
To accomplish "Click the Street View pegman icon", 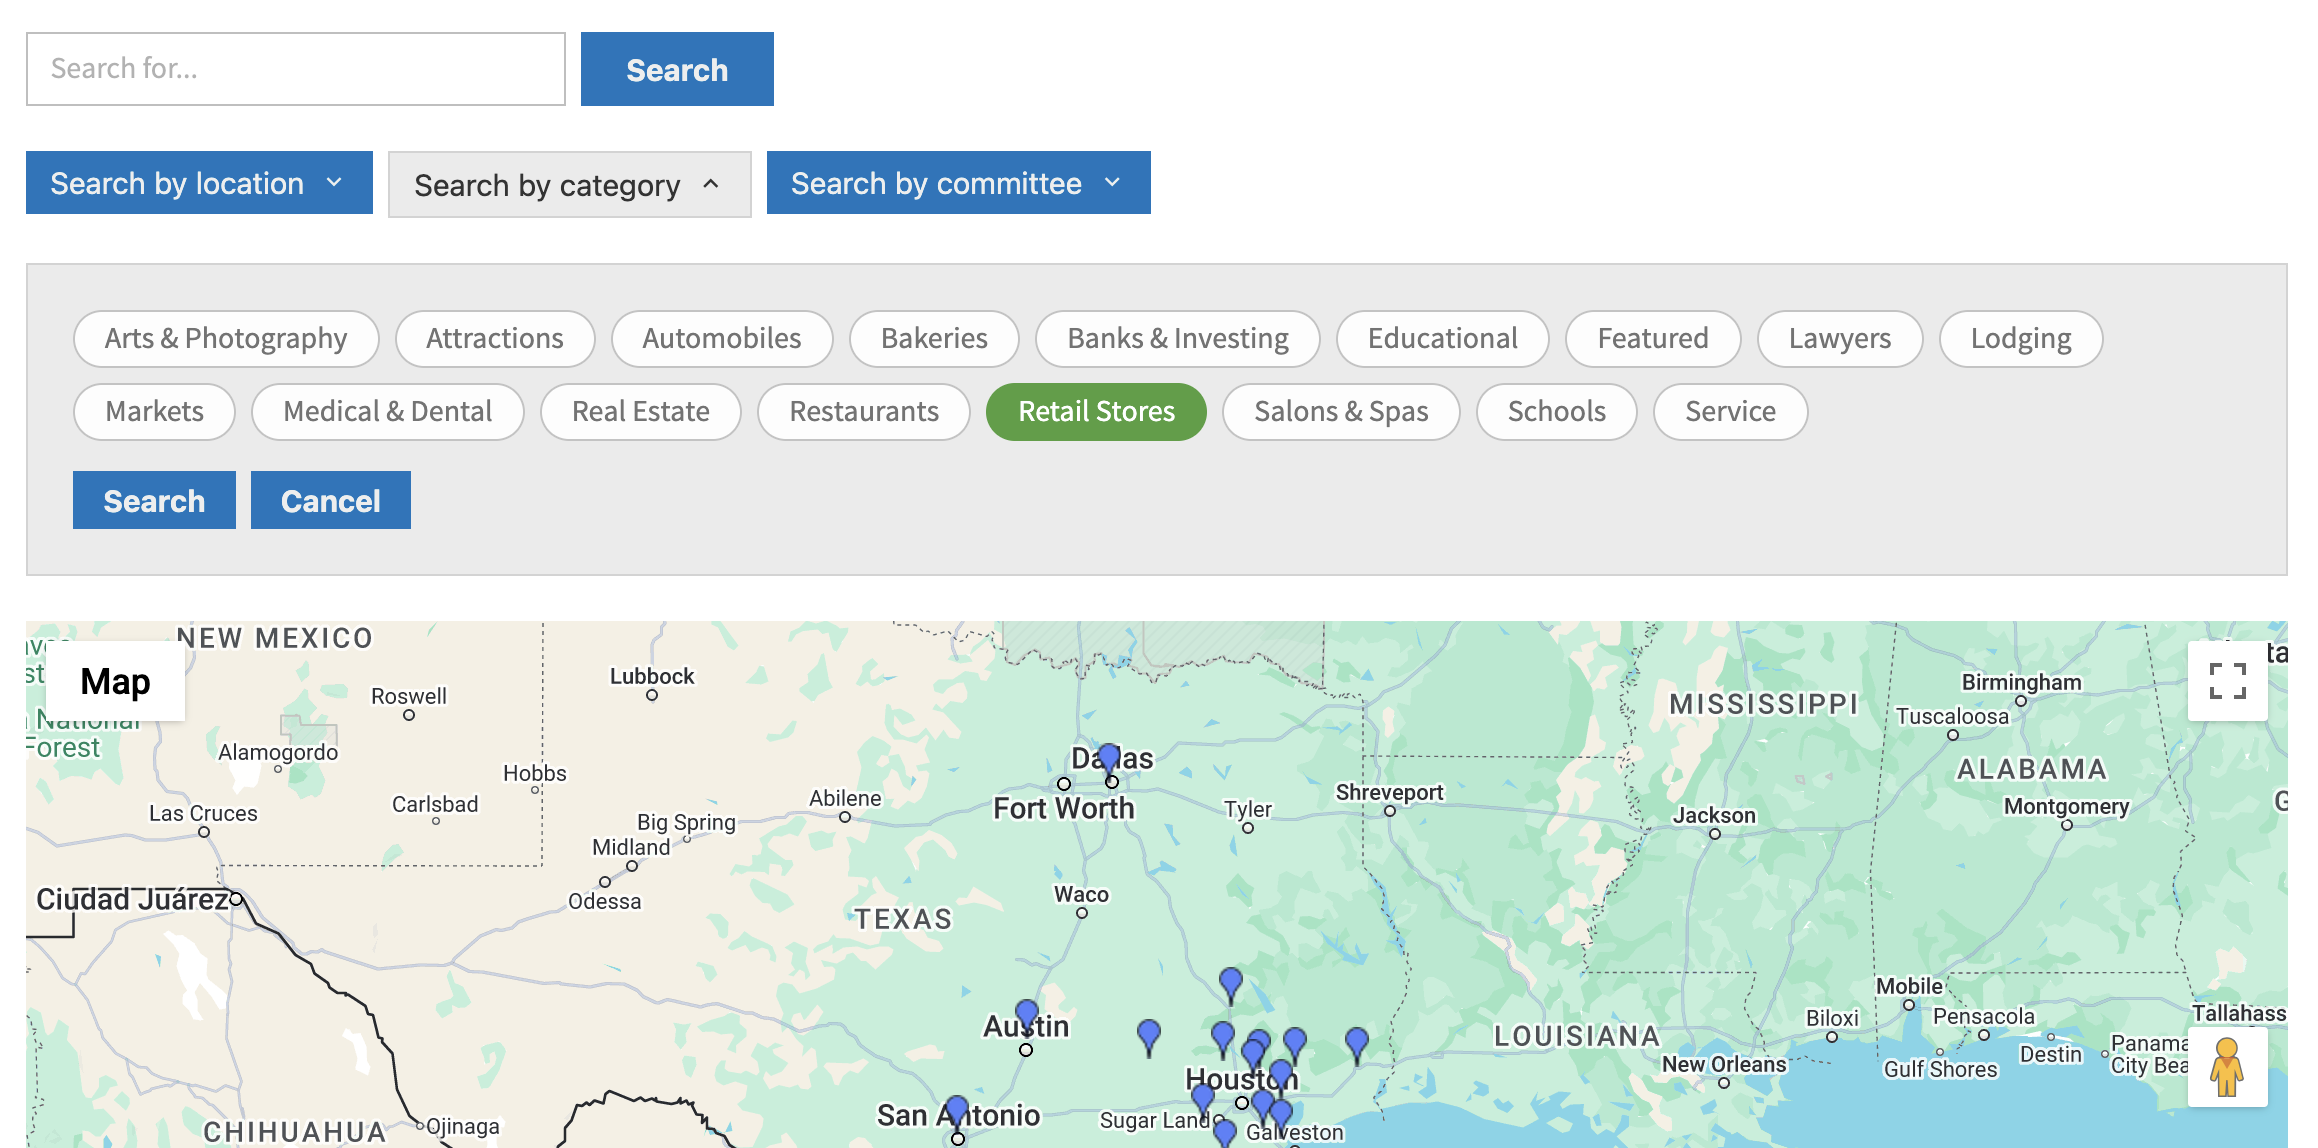I will [x=2226, y=1067].
